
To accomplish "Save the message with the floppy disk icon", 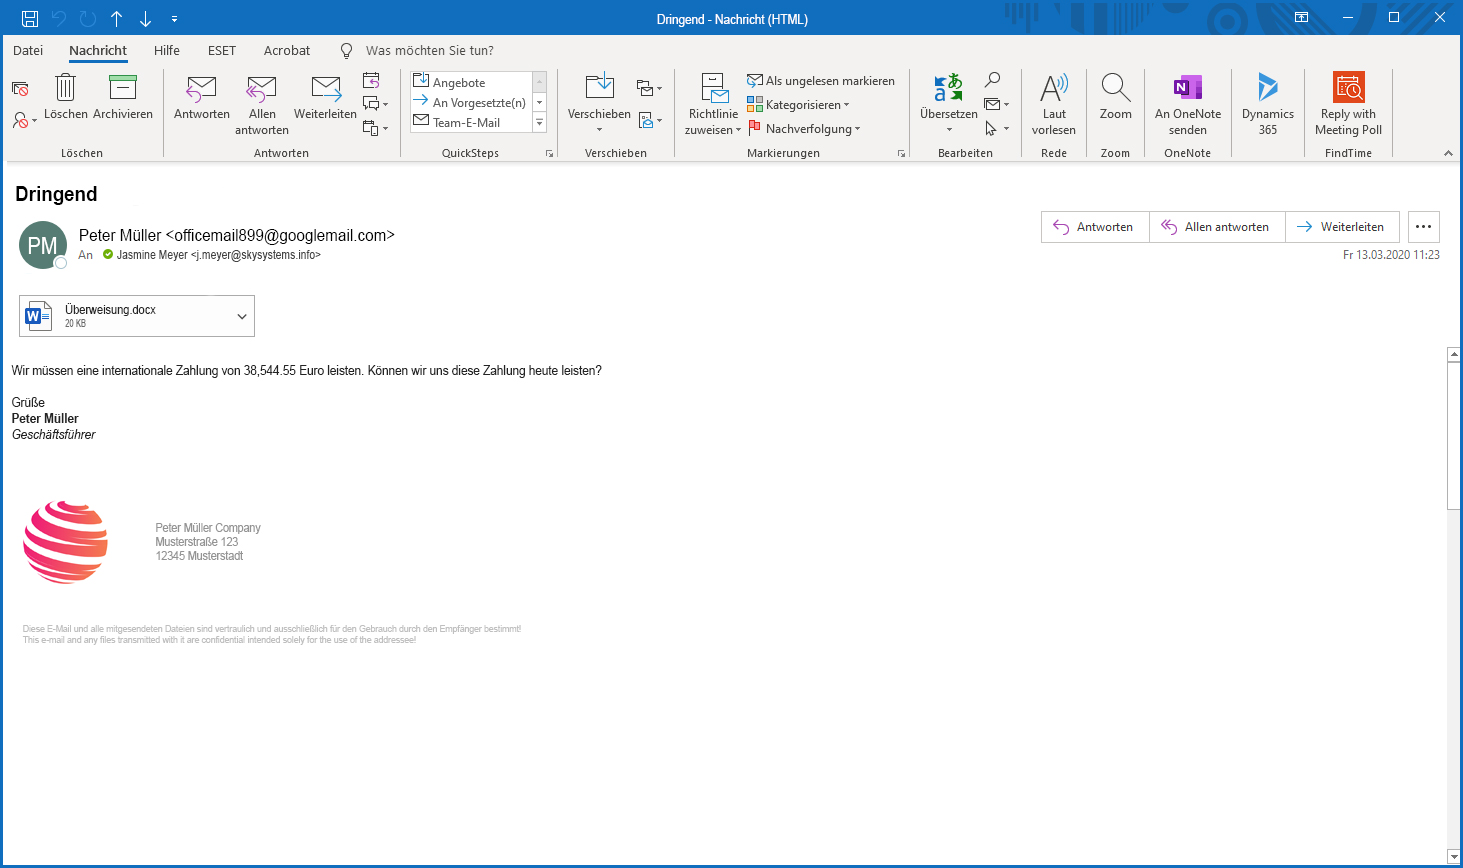I will coord(29,18).
